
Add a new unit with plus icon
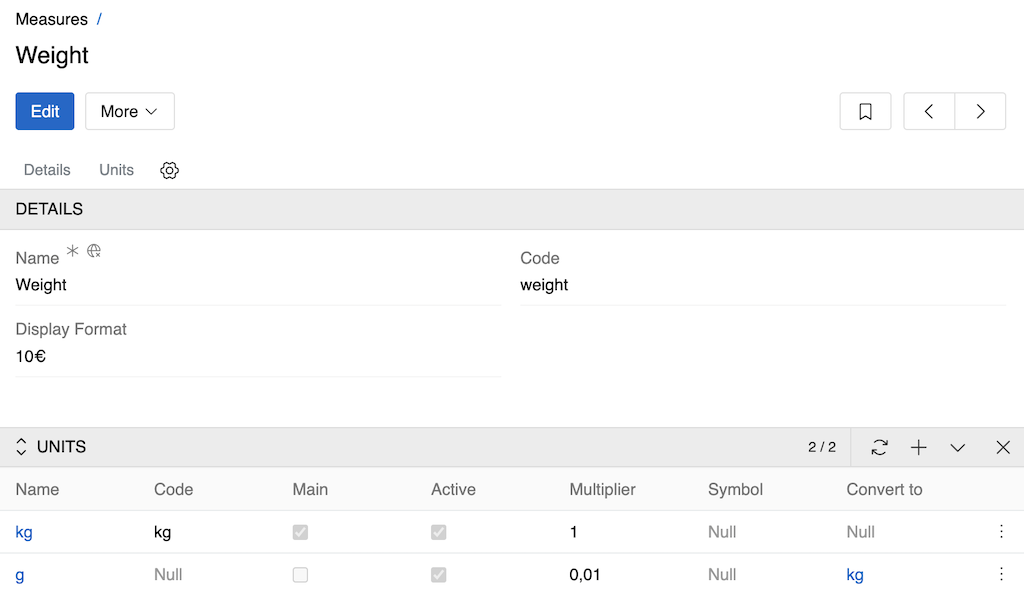point(919,447)
